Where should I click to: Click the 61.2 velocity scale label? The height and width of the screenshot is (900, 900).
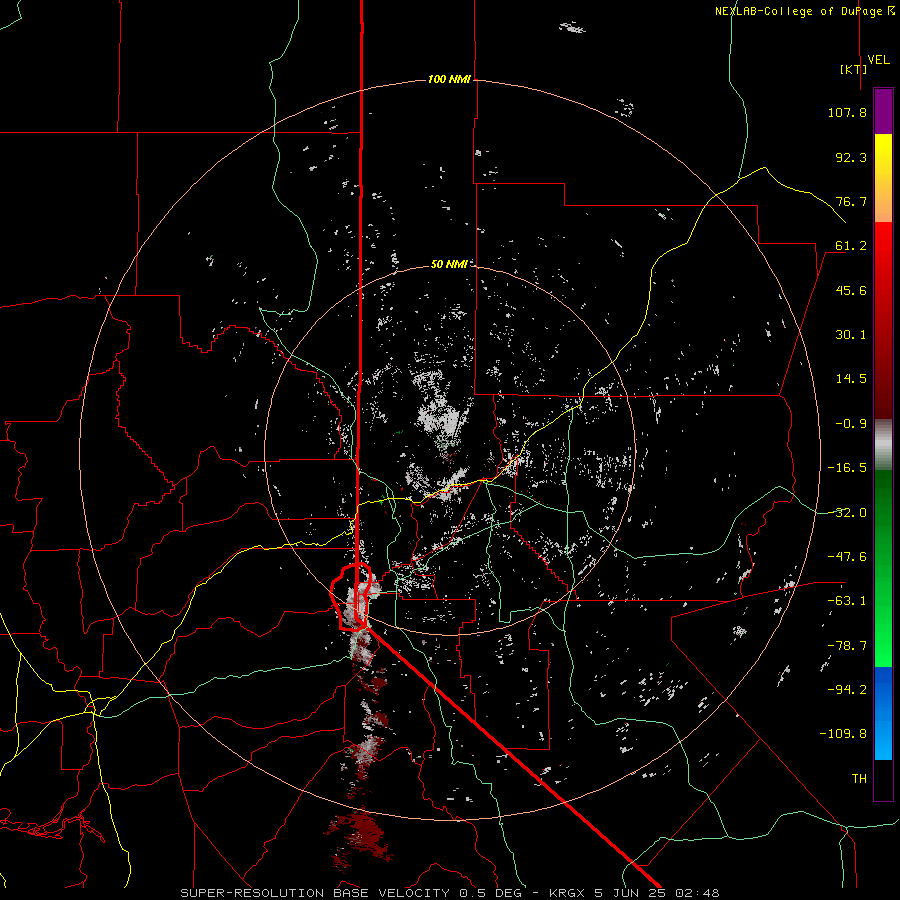(851, 246)
